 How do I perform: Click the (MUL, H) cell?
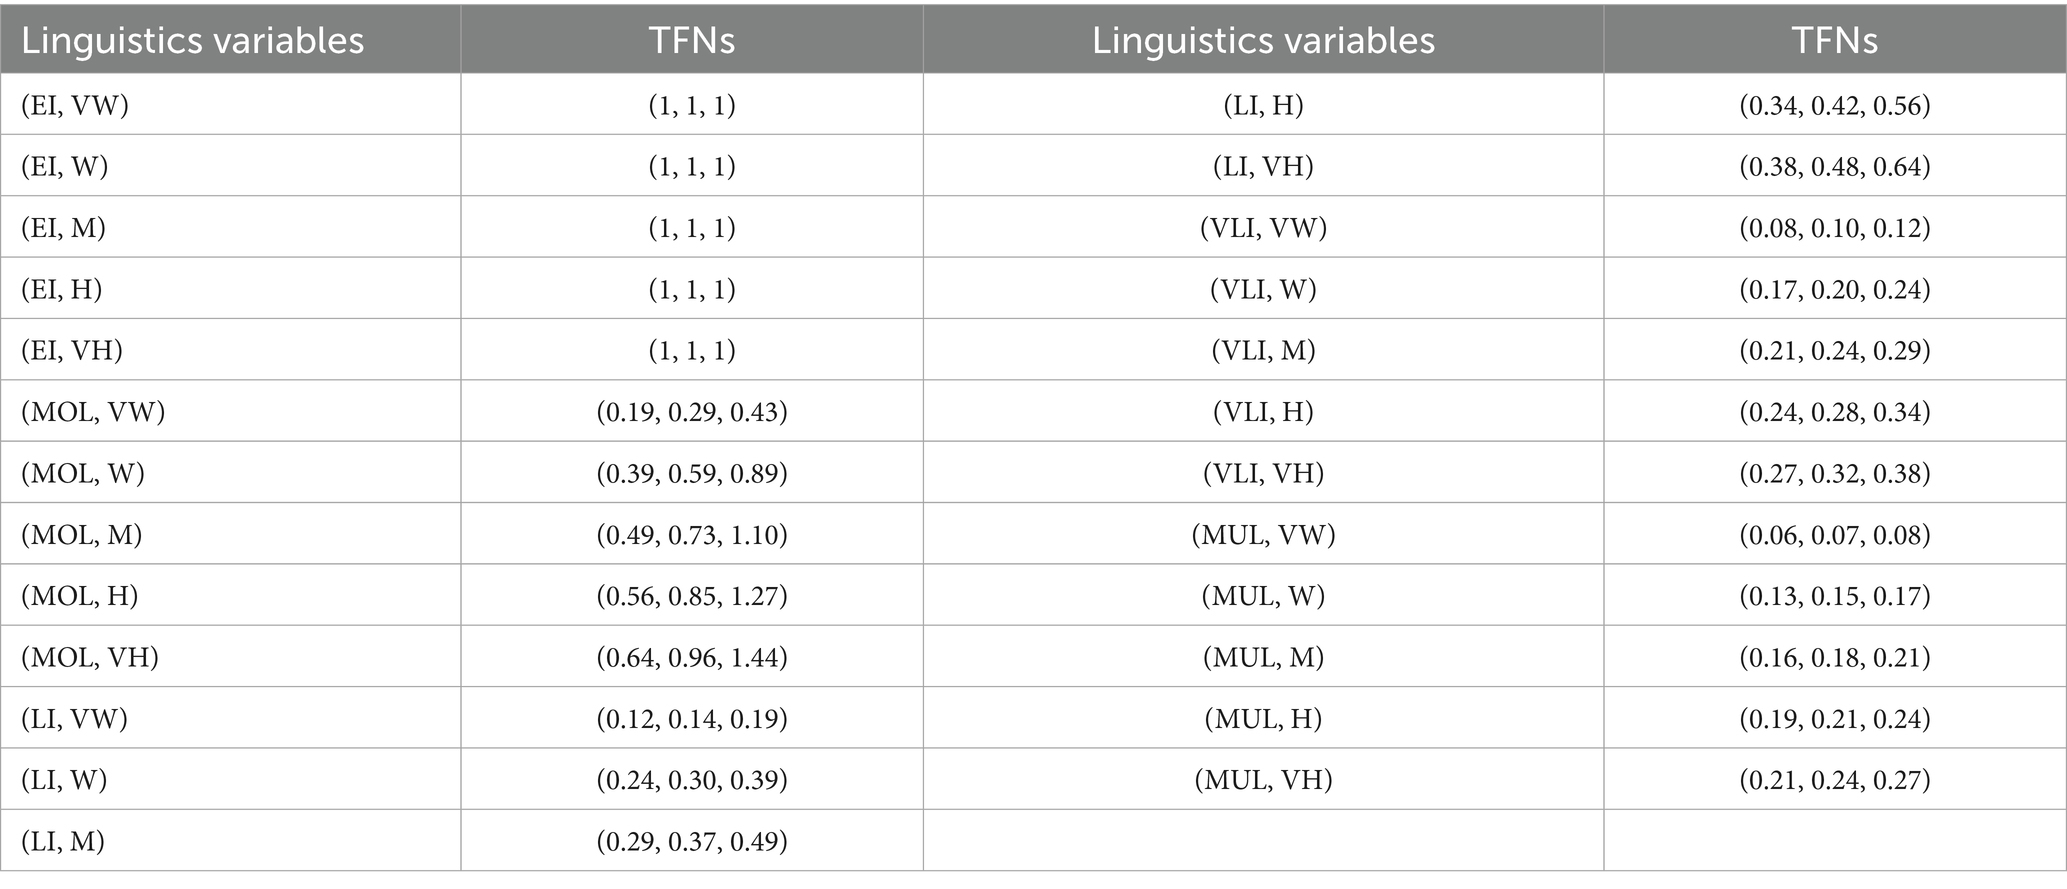(1263, 718)
